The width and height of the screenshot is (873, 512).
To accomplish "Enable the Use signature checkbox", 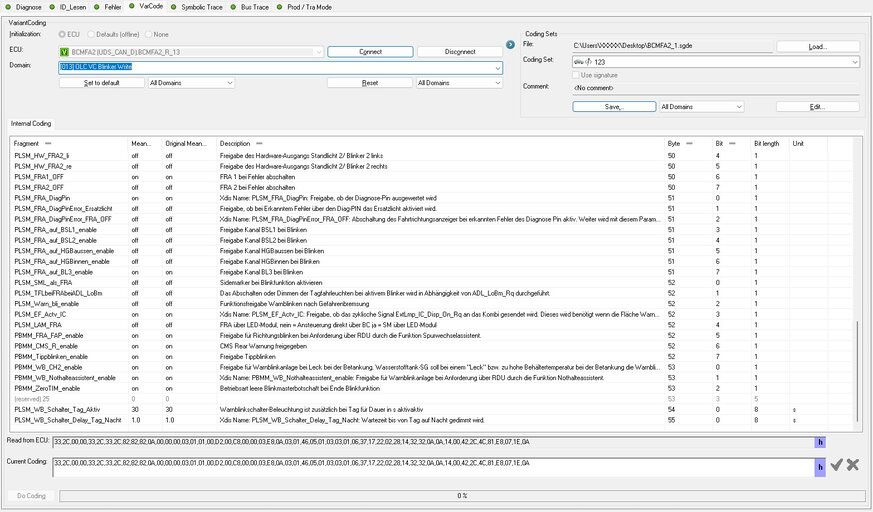I will pyautogui.click(x=572, y=75).
